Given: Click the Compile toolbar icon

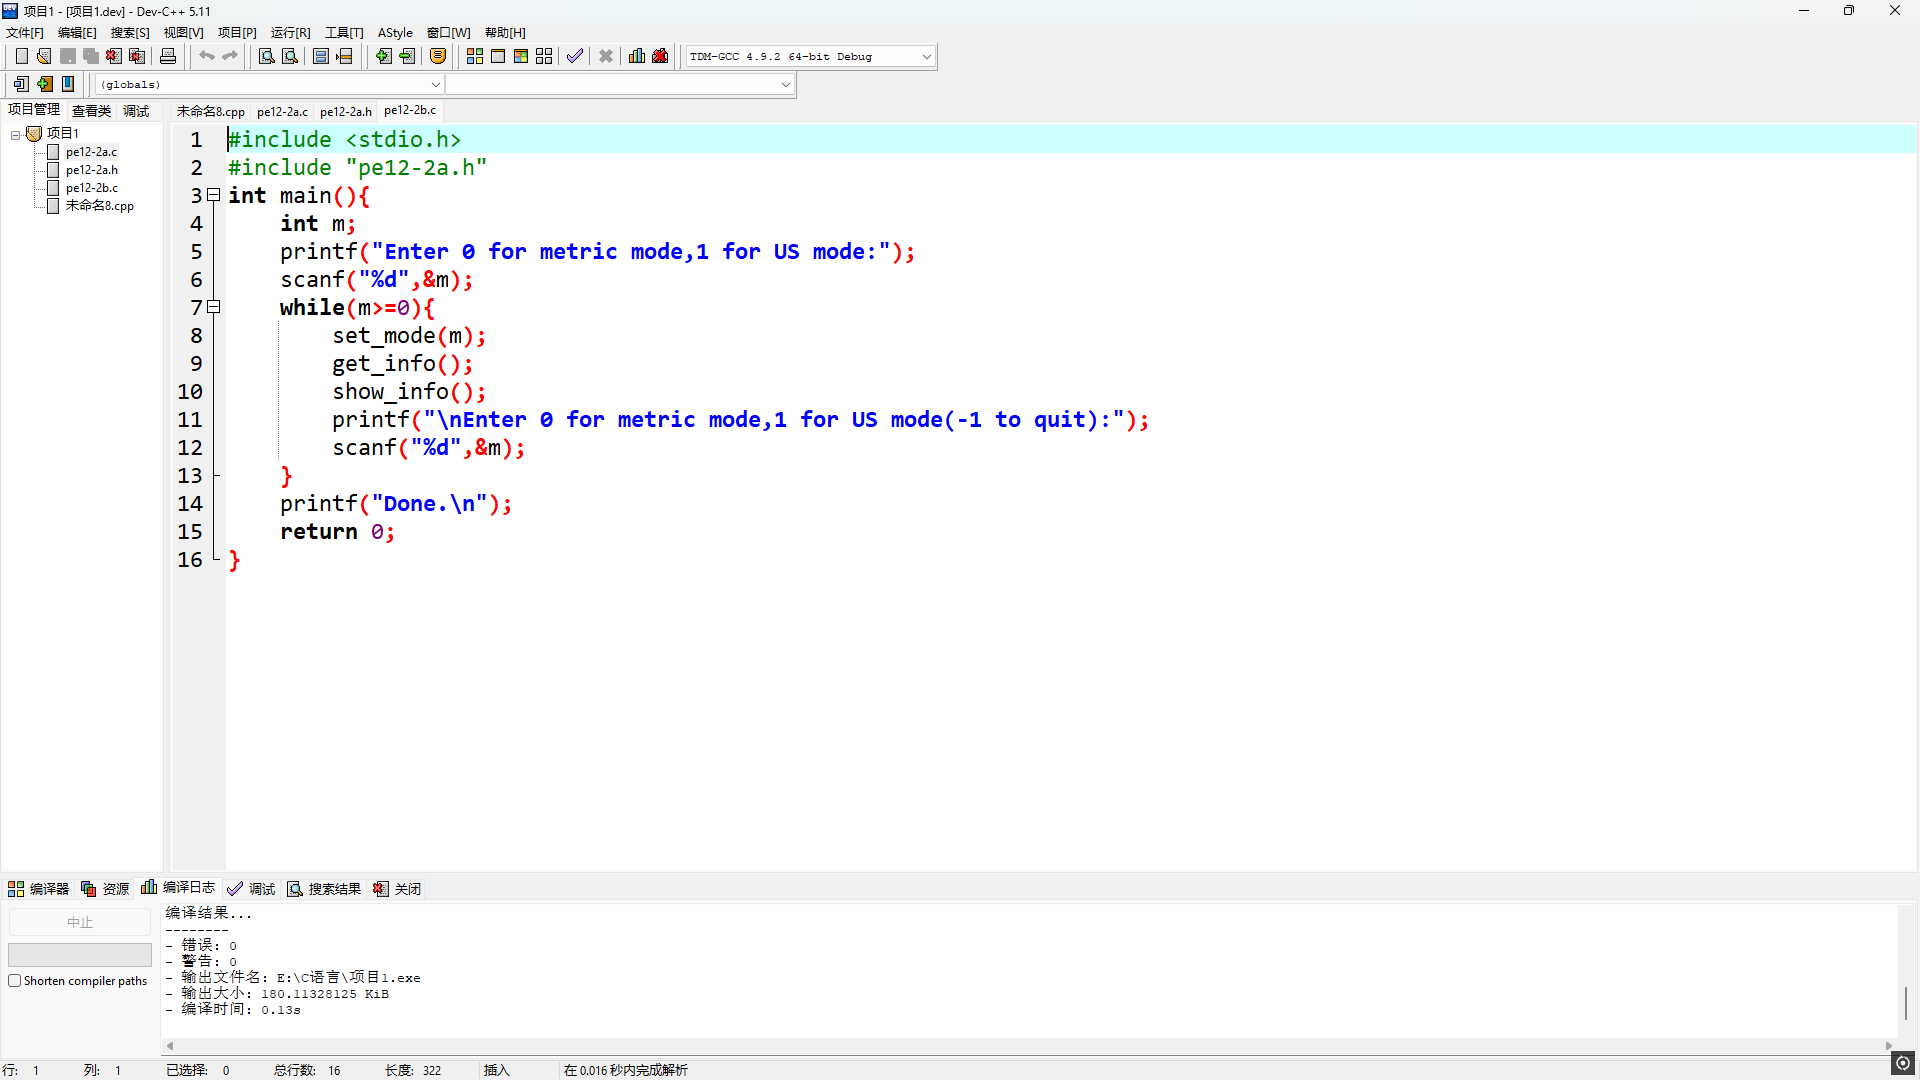Looking at the screenshot, I should pos(475,56).
